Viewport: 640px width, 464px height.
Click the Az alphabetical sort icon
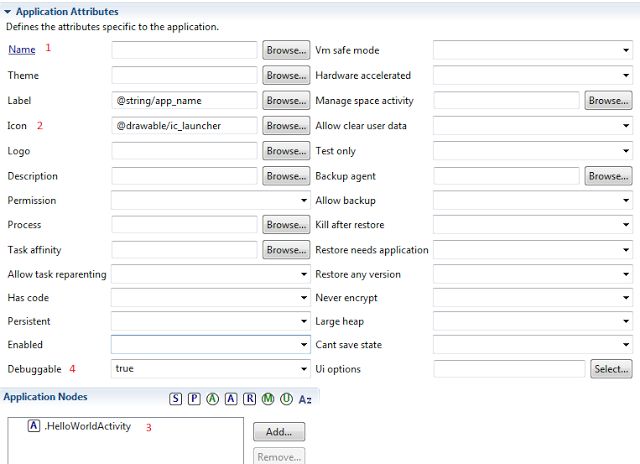pos(305,399)
